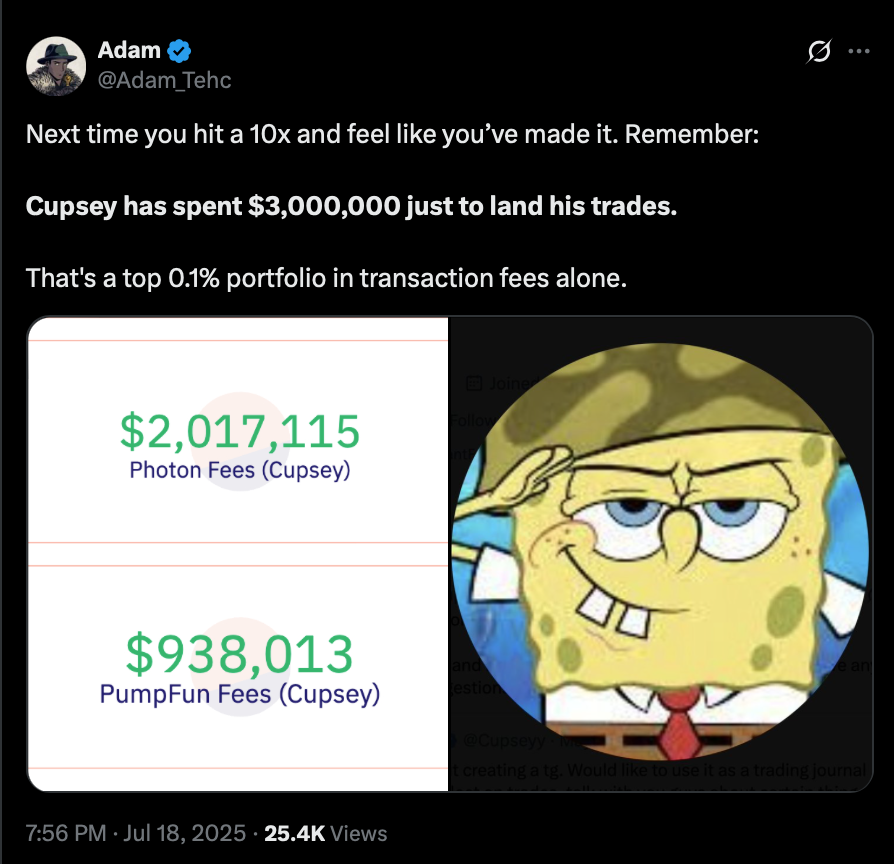This screenshot has height=864, width=894.
Task: Click the @Adam_Tehc handle
Action: [164, 80]
